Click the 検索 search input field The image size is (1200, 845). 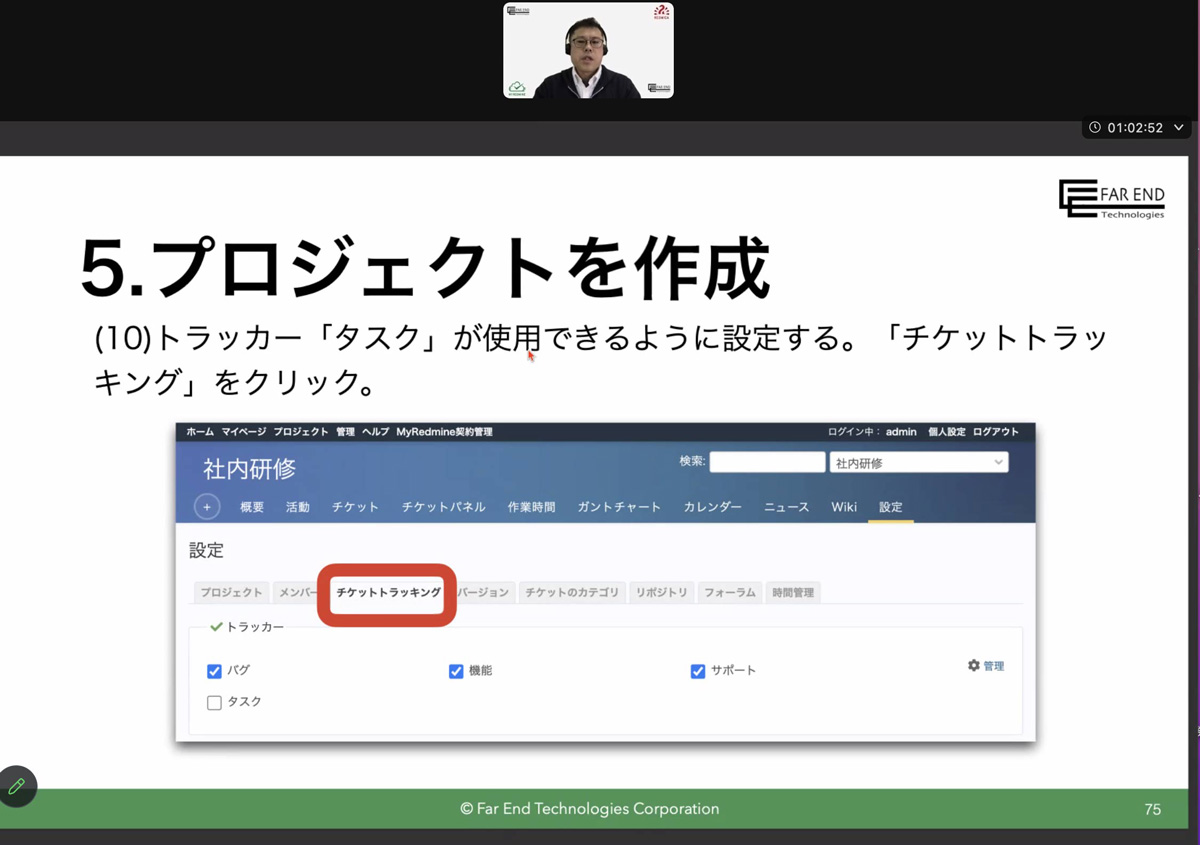[767, 463]
